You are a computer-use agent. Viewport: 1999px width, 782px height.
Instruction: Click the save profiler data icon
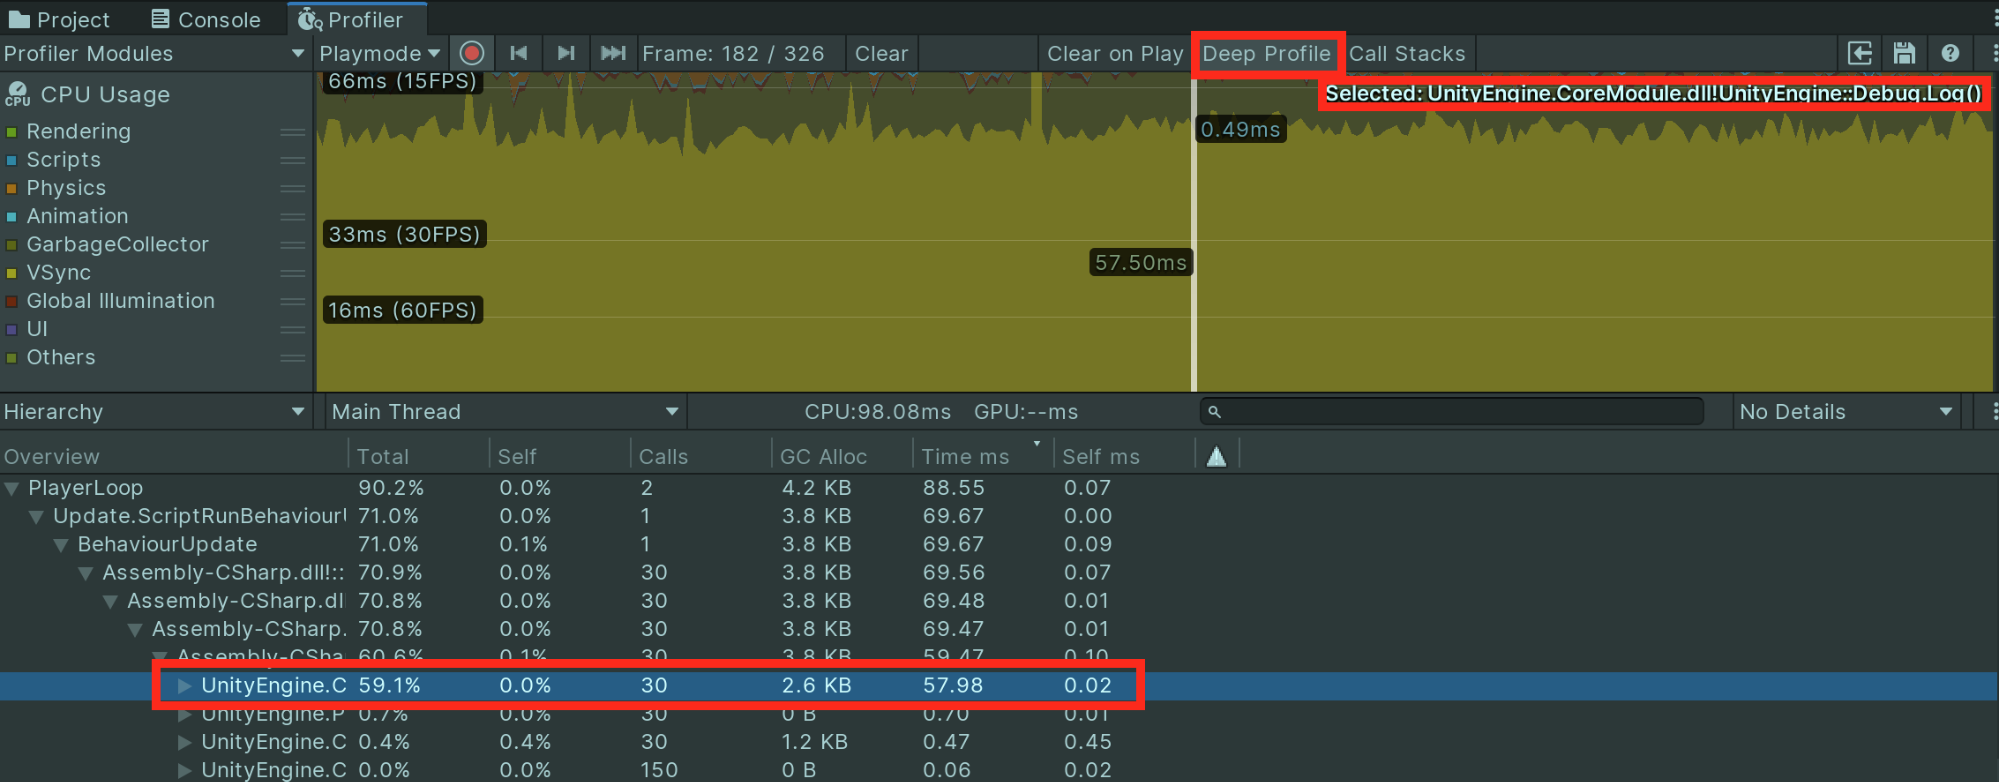point(1904,53)
